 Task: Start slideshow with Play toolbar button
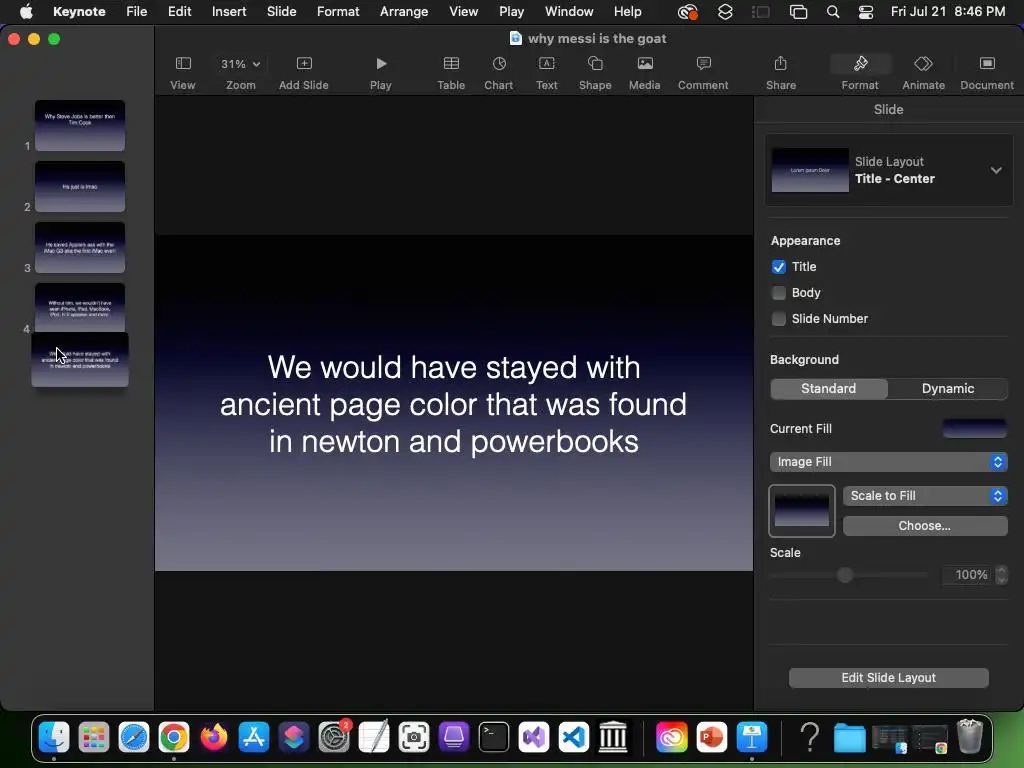click(381, 72)
